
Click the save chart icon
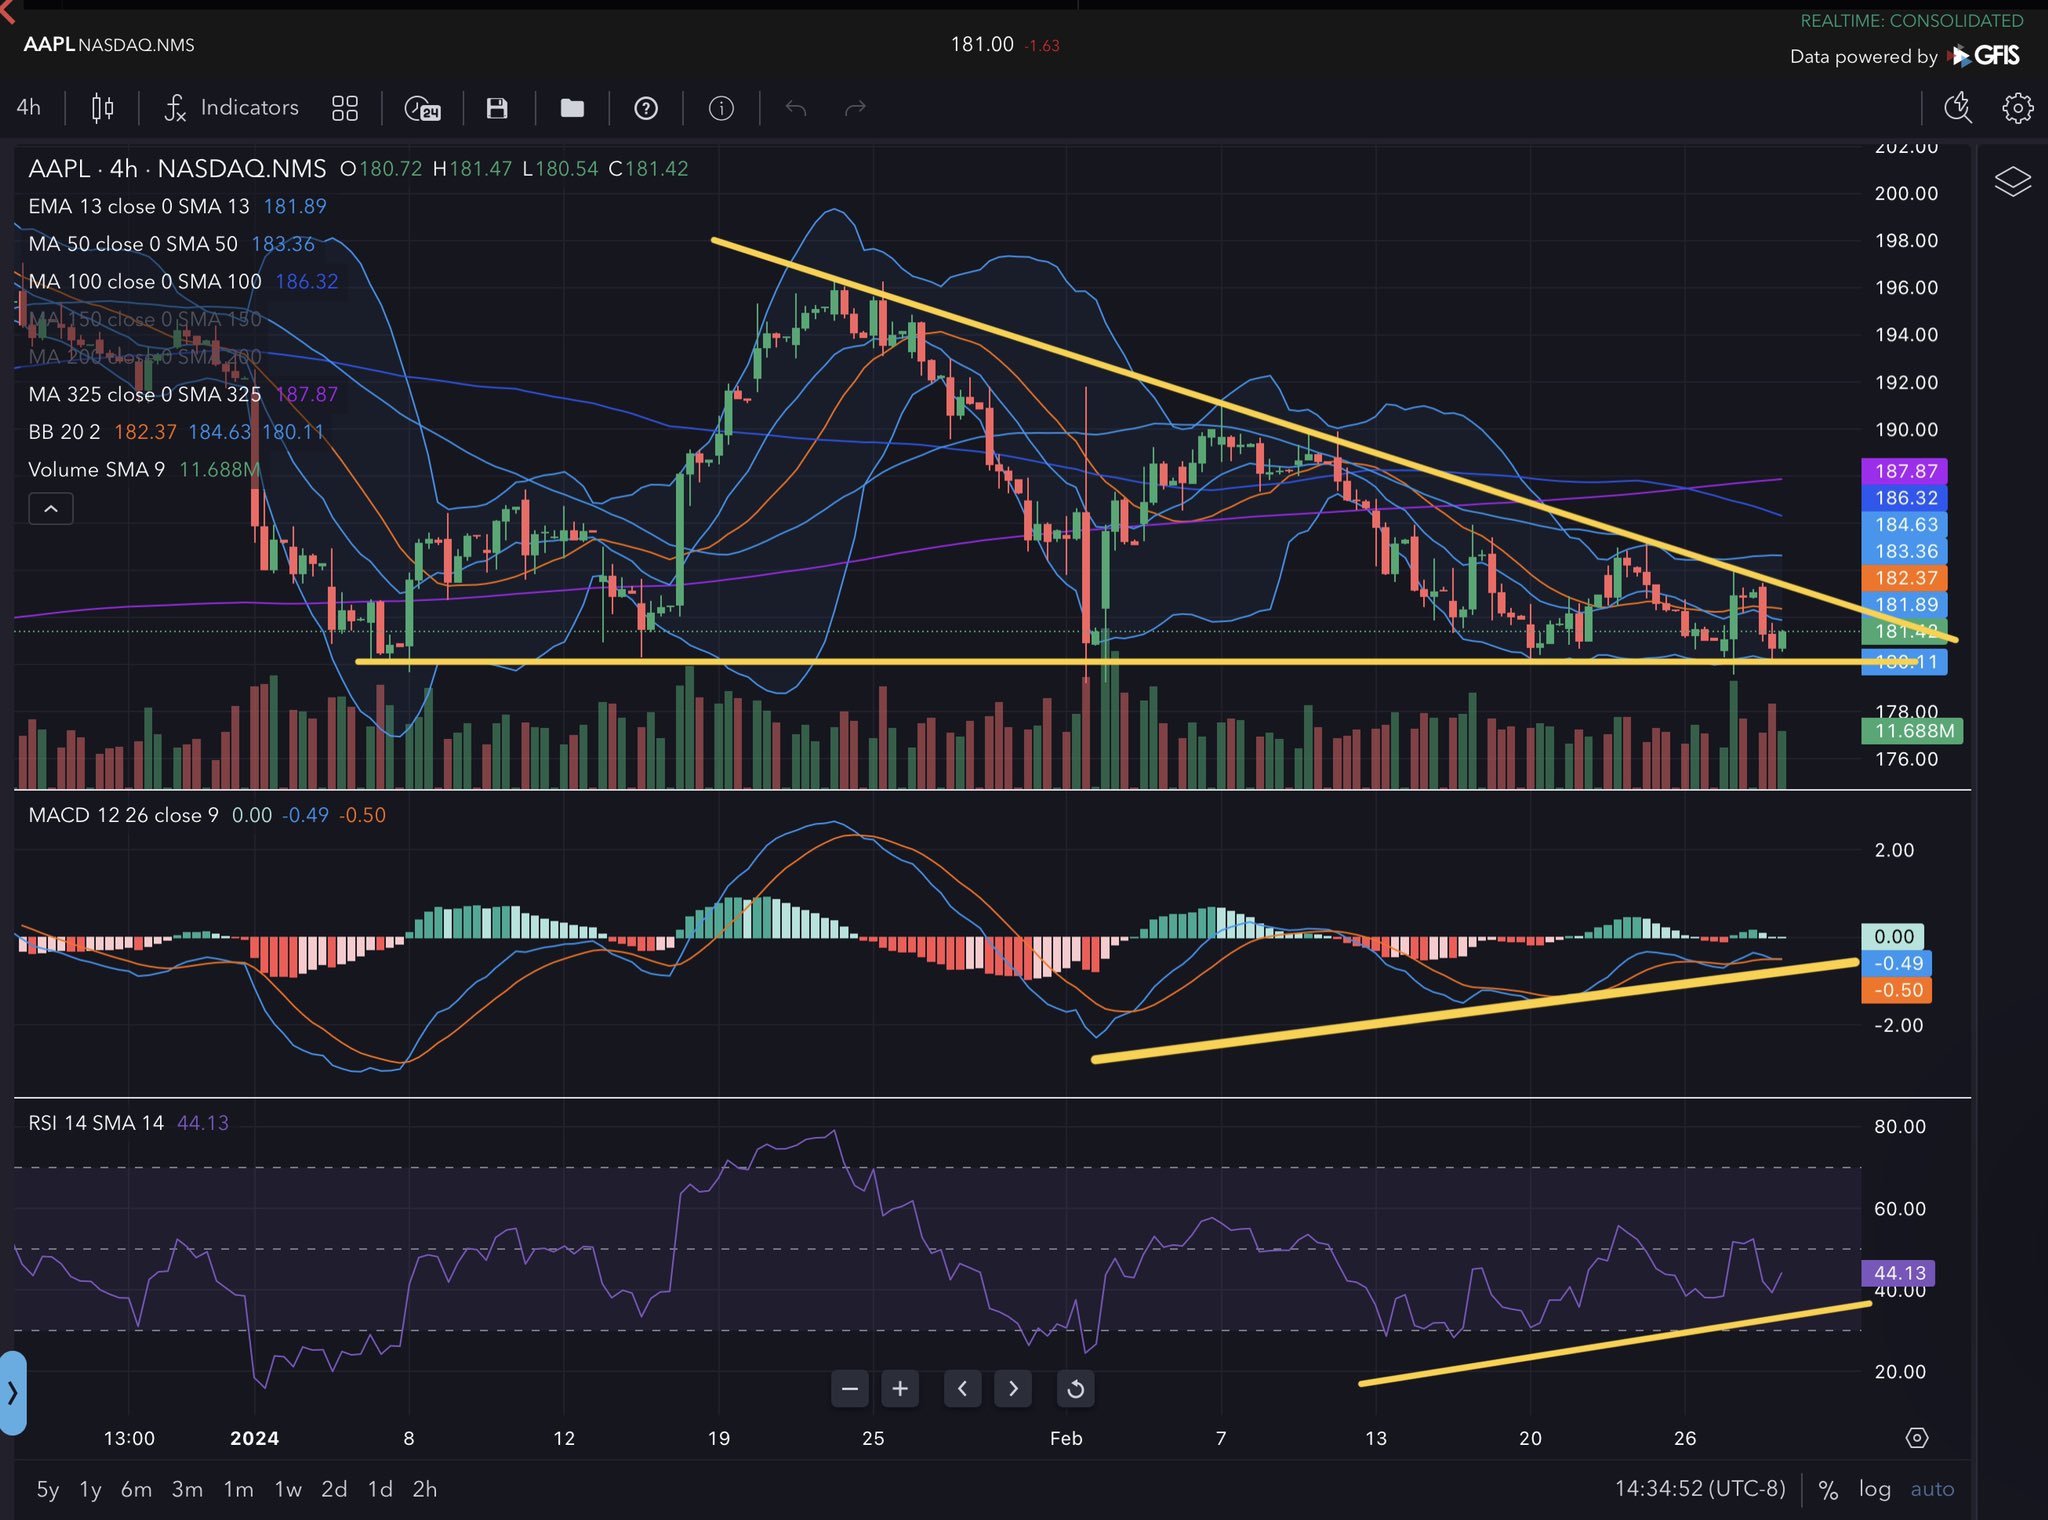tap(497, 108)
